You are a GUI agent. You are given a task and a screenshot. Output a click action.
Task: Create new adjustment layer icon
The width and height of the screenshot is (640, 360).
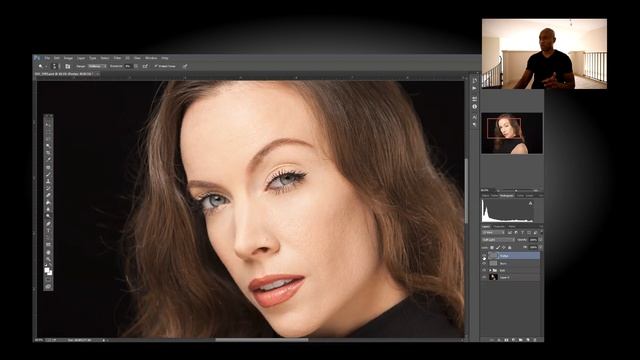(x=513, y=340)
